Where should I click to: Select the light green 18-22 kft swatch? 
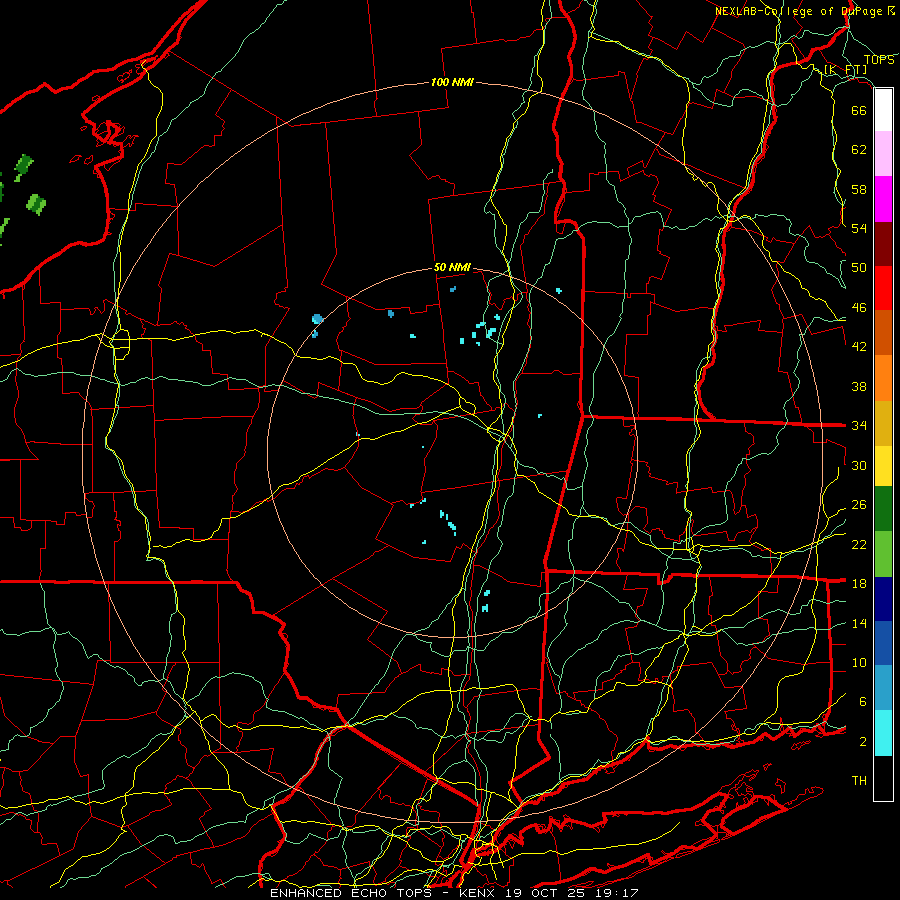[883, 554]
